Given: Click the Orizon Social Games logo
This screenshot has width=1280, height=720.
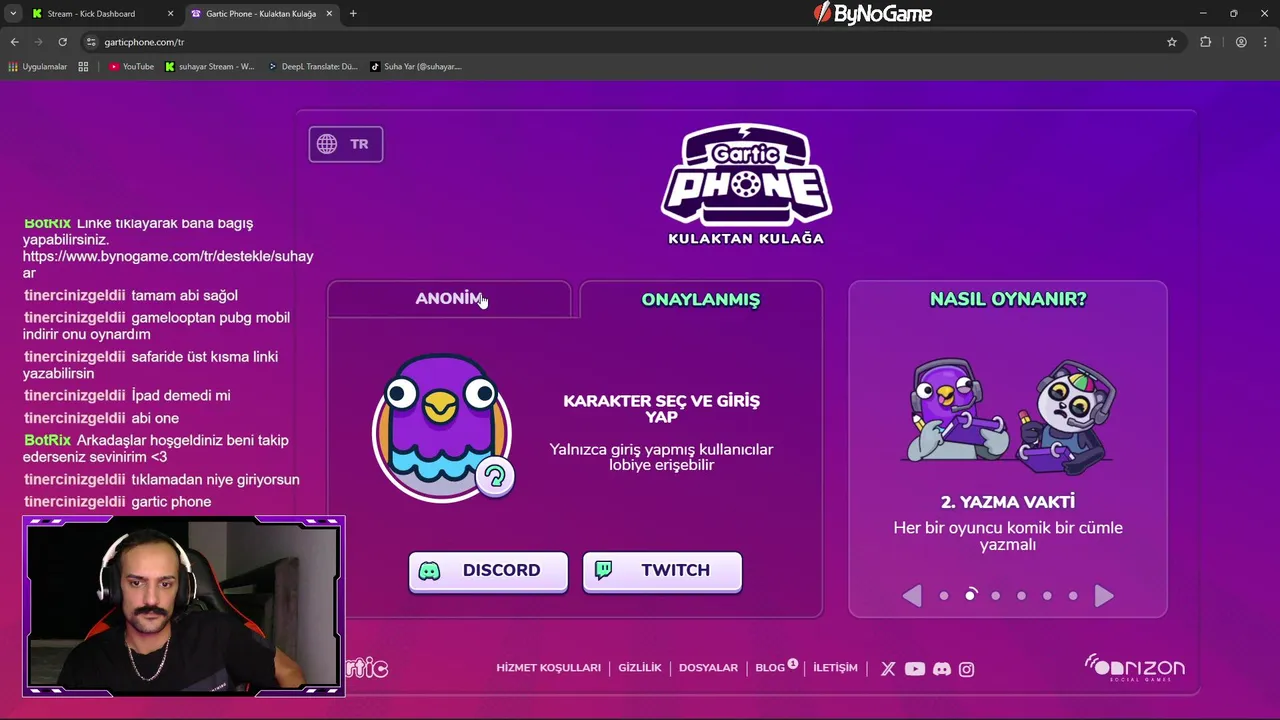Looking at the screenshot, I should pos(1135,668).
